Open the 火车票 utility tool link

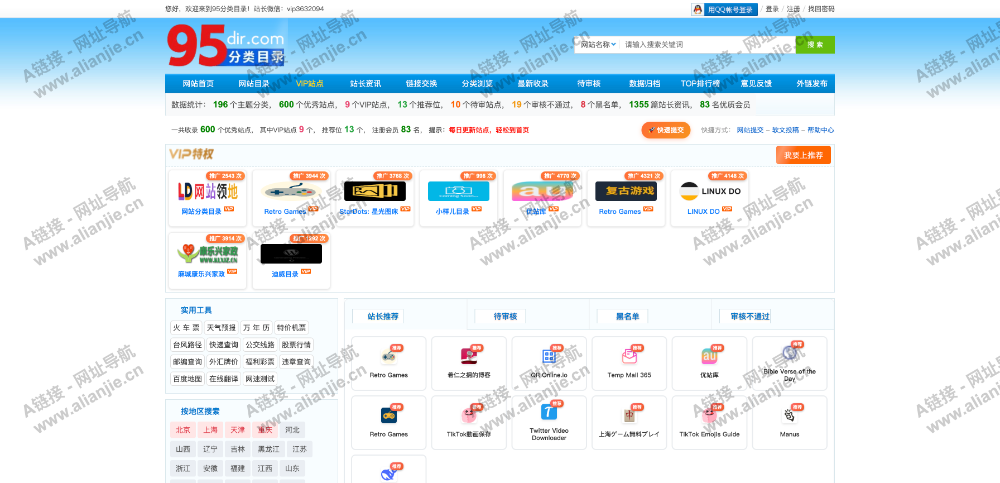point(186,327)
